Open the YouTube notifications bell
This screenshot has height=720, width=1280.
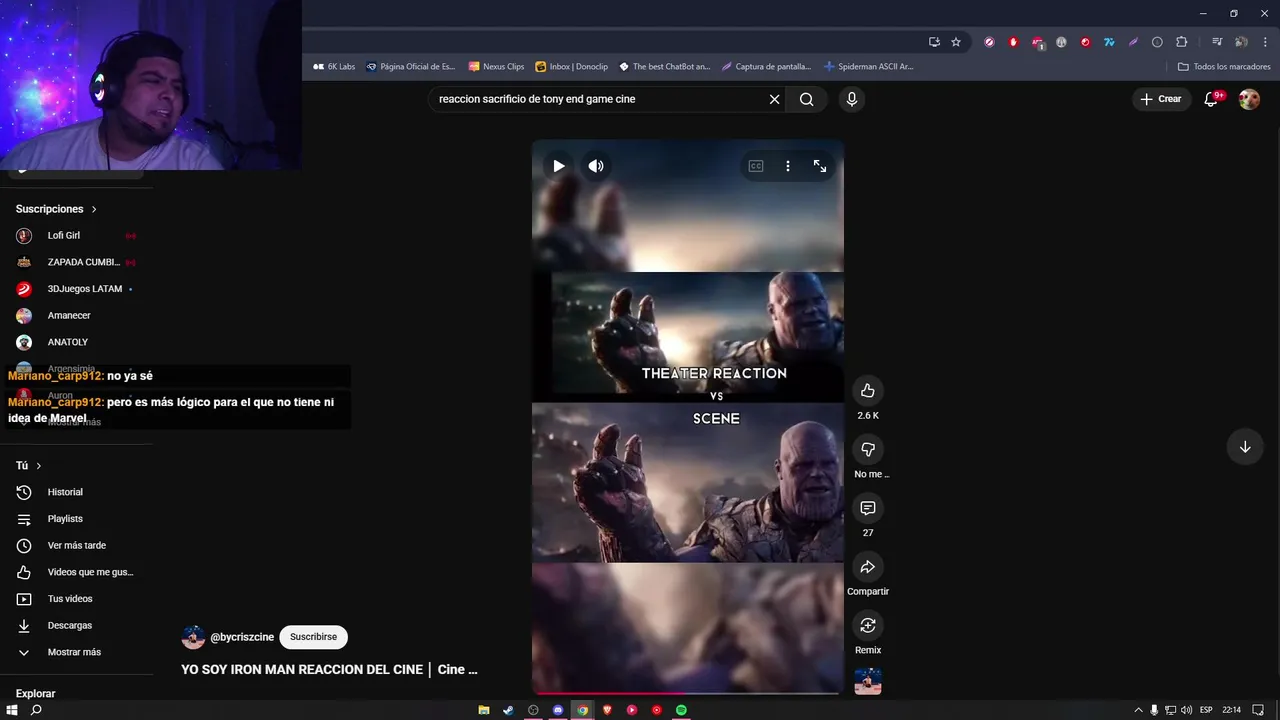pos(1212,99)
